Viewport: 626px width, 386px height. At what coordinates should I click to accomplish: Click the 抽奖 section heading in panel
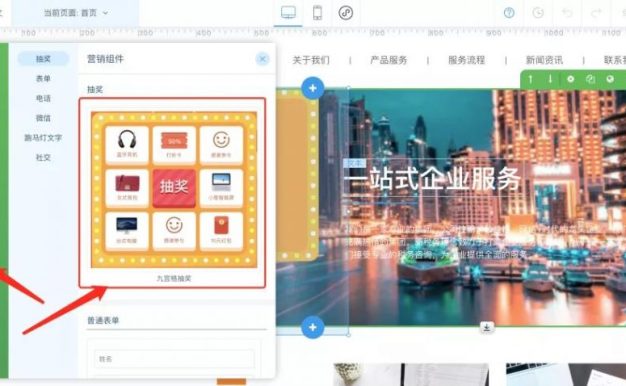95,89
